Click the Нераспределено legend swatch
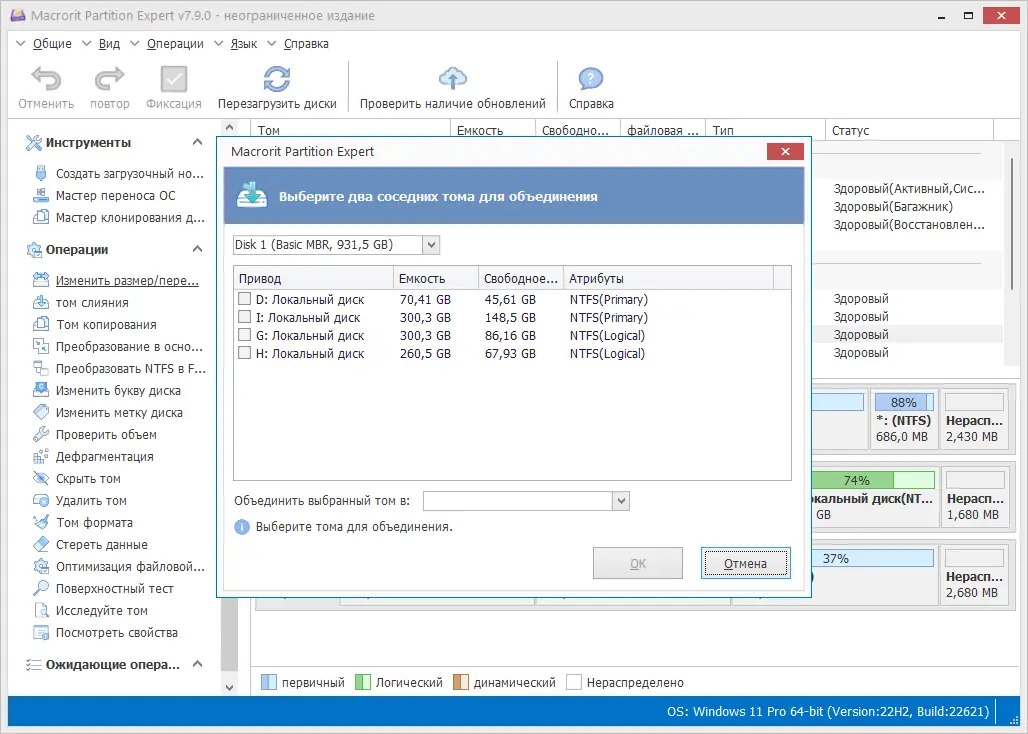Viewport: 1028px width, 734px height. pos(574,682)
